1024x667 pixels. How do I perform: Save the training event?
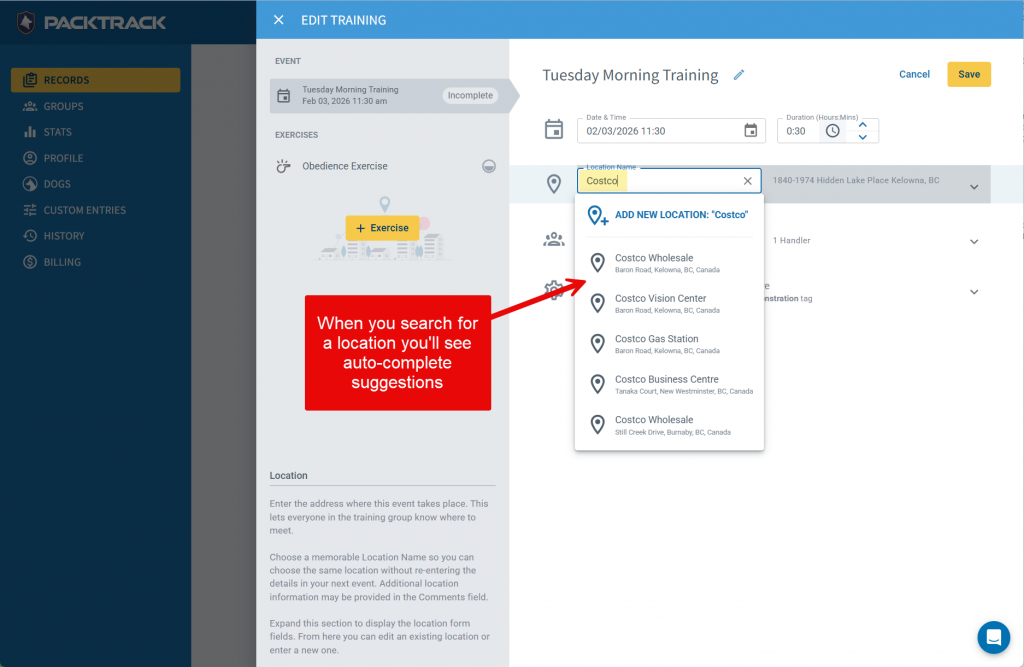[968, 75]
